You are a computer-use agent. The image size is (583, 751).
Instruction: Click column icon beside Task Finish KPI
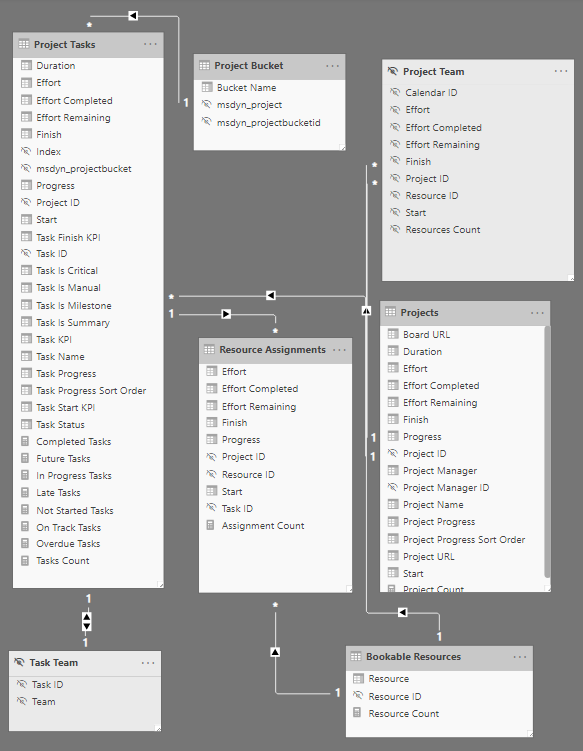[x=26, y=237]
